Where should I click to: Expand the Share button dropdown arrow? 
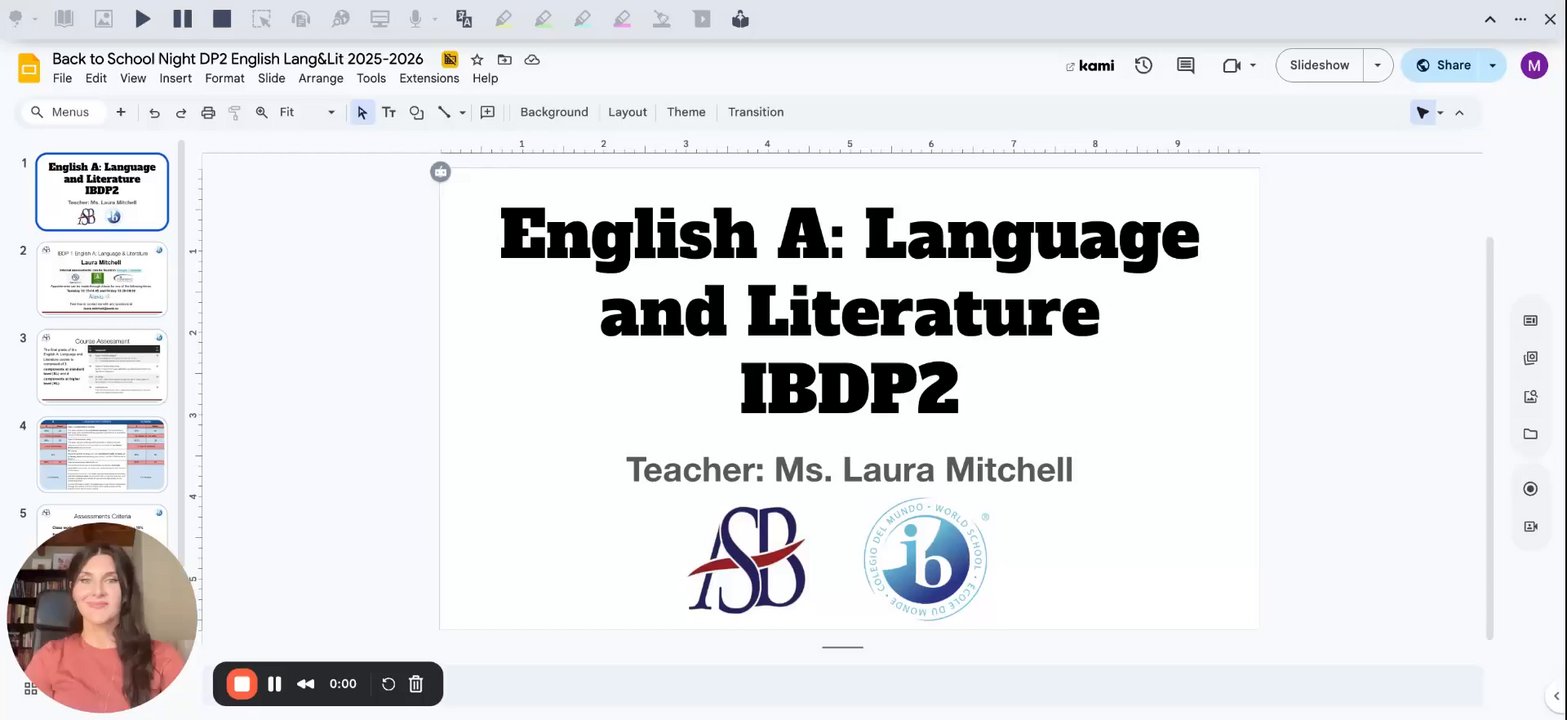coord(1492,65)
